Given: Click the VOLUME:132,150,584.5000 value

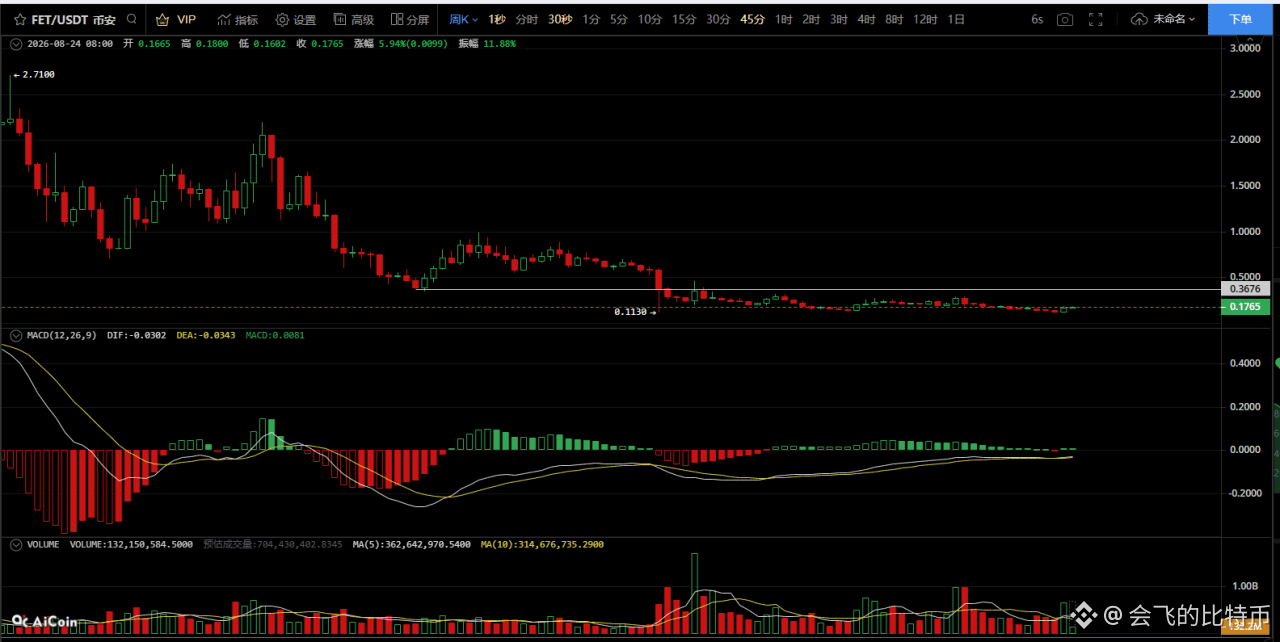Looking at the screenshot, I should point(131,545).
